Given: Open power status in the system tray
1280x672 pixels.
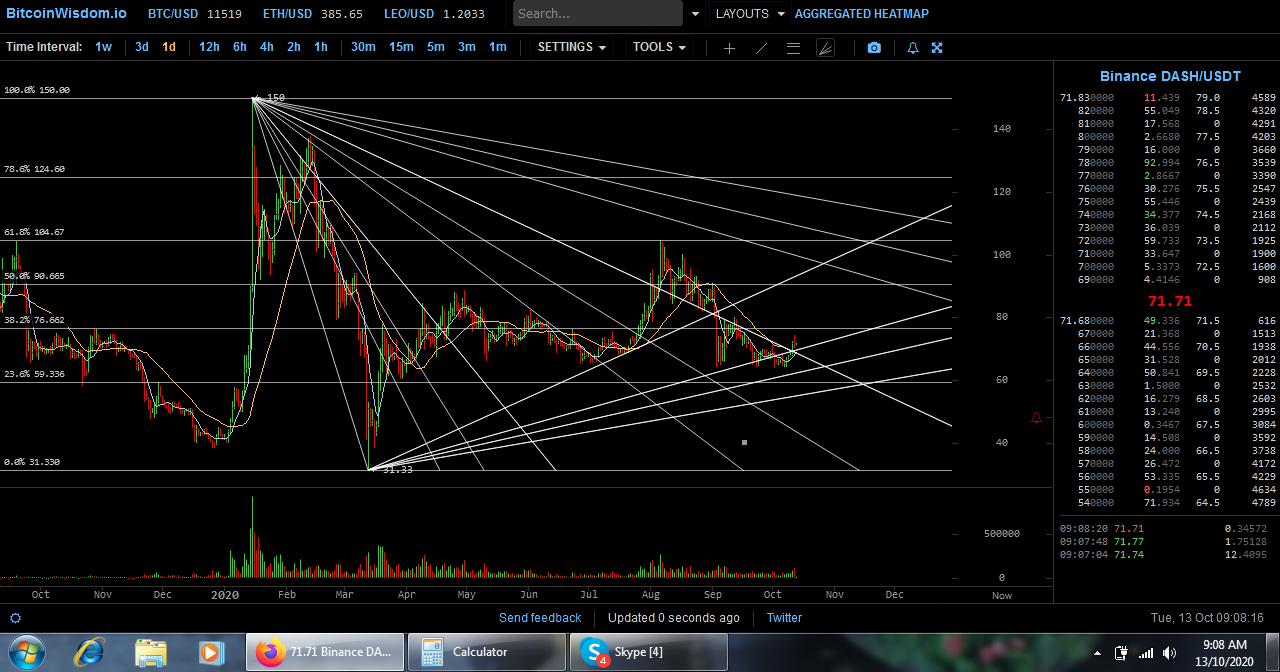Looking at the screenshot, I should click(1121, 653).
